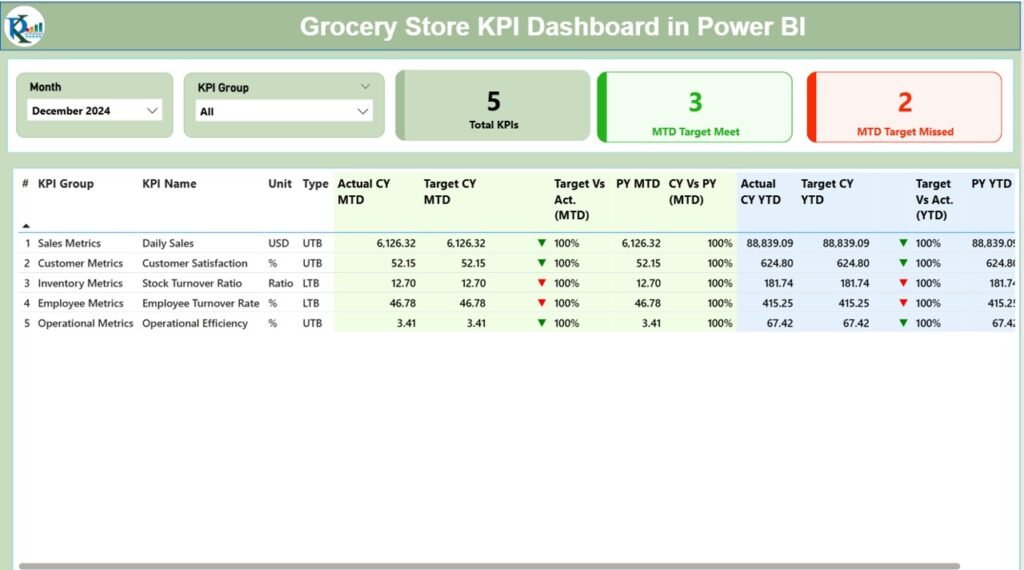
Task: Click the USD unit cell
Action: pos(278,243)
